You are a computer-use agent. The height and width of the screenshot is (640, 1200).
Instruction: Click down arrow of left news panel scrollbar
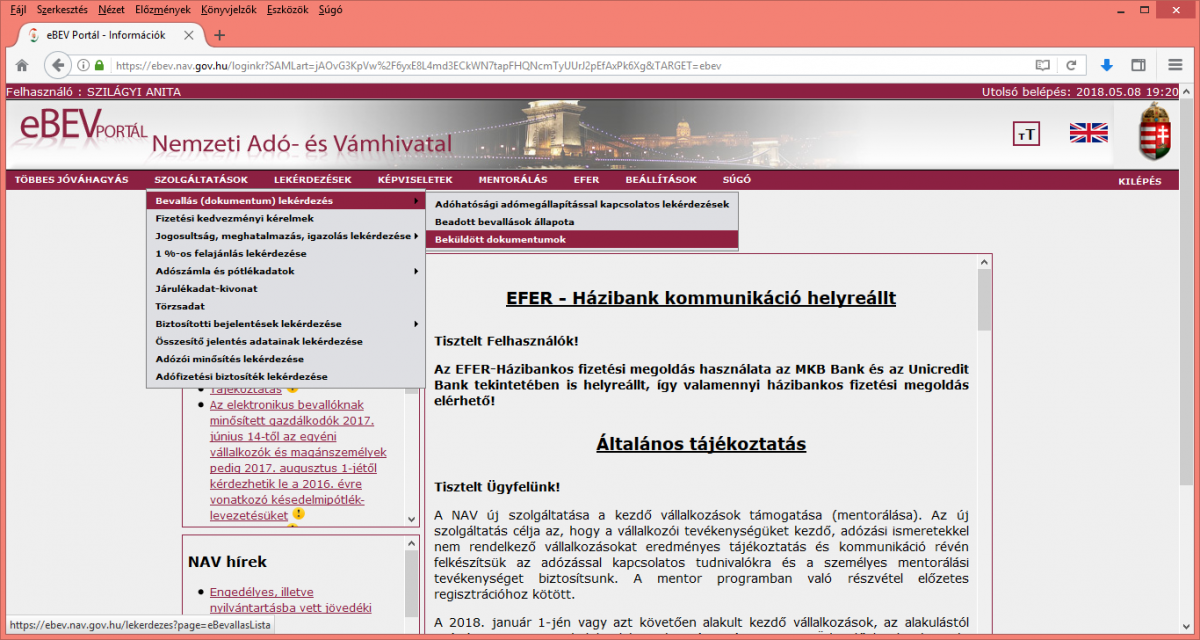[410, 519]
